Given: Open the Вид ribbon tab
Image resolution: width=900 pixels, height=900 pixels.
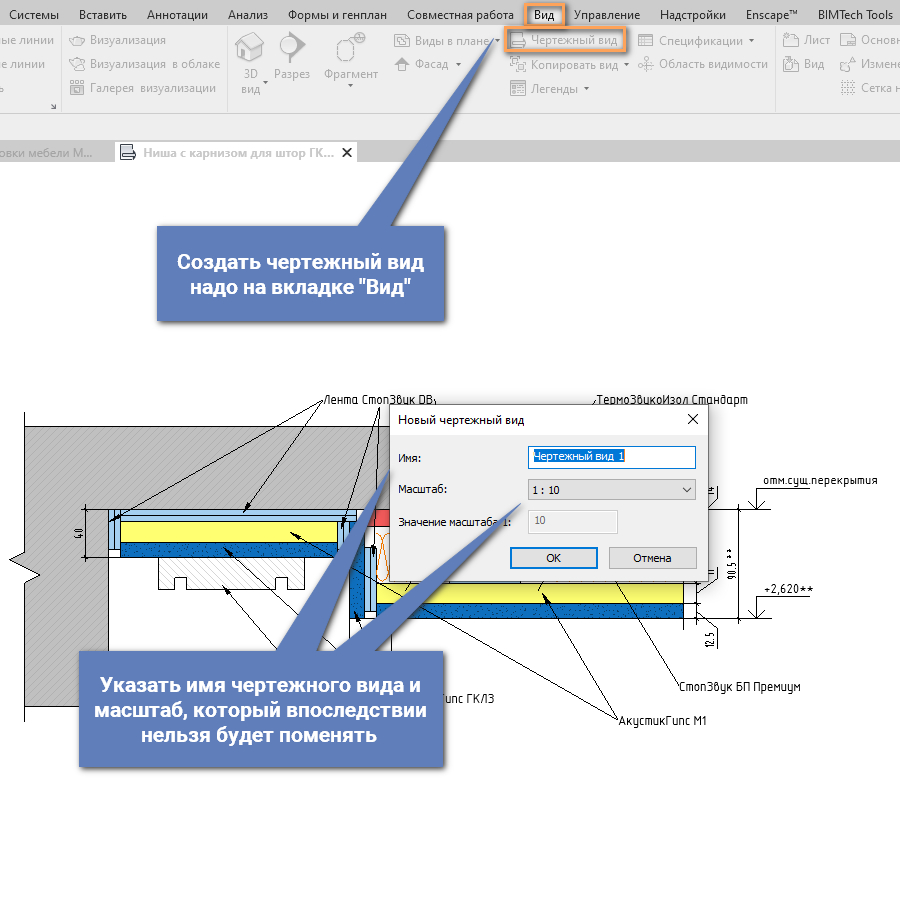Looking at the screenshot, I should coord(544,14).
